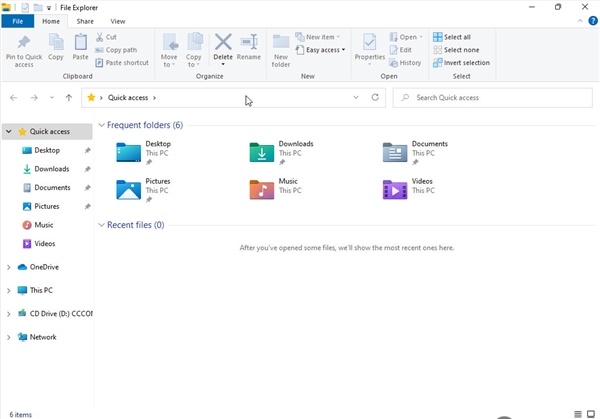
Task: Click Paste shortcut in ribbon
Action: (122, 62)
